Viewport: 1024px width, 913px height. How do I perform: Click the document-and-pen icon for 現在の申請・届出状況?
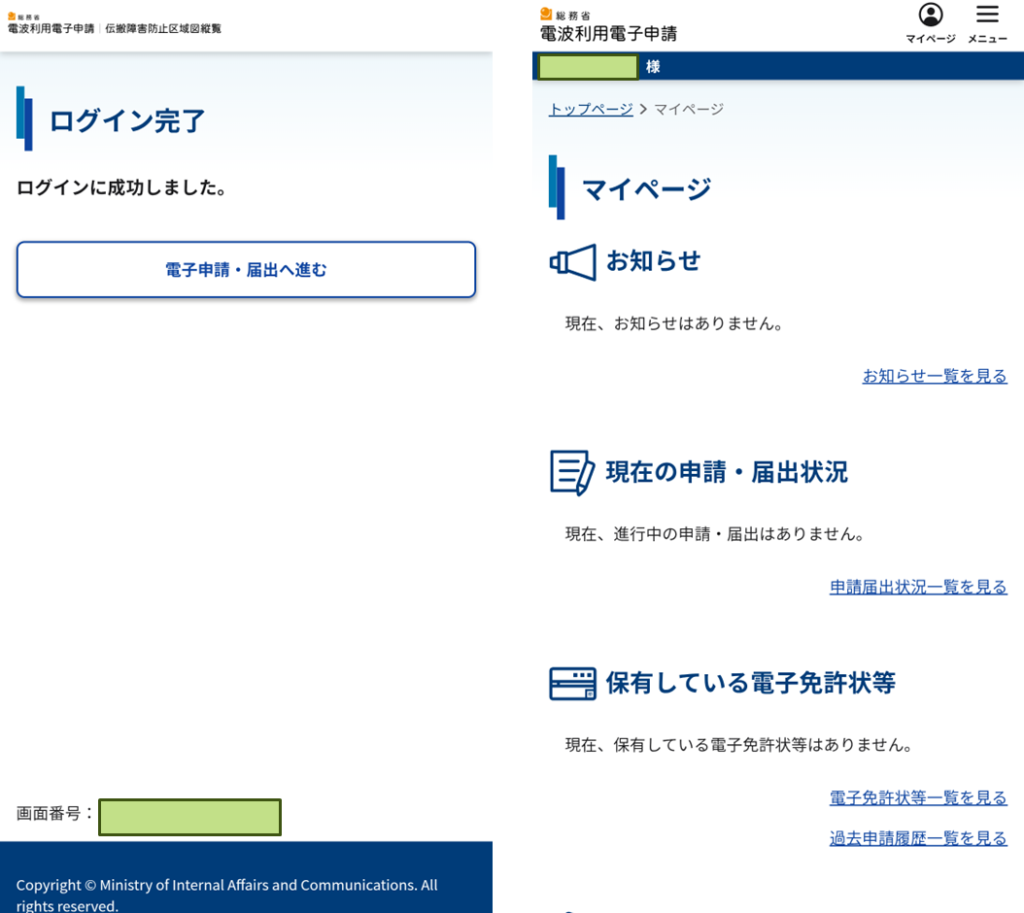click(x=572, y=472)
